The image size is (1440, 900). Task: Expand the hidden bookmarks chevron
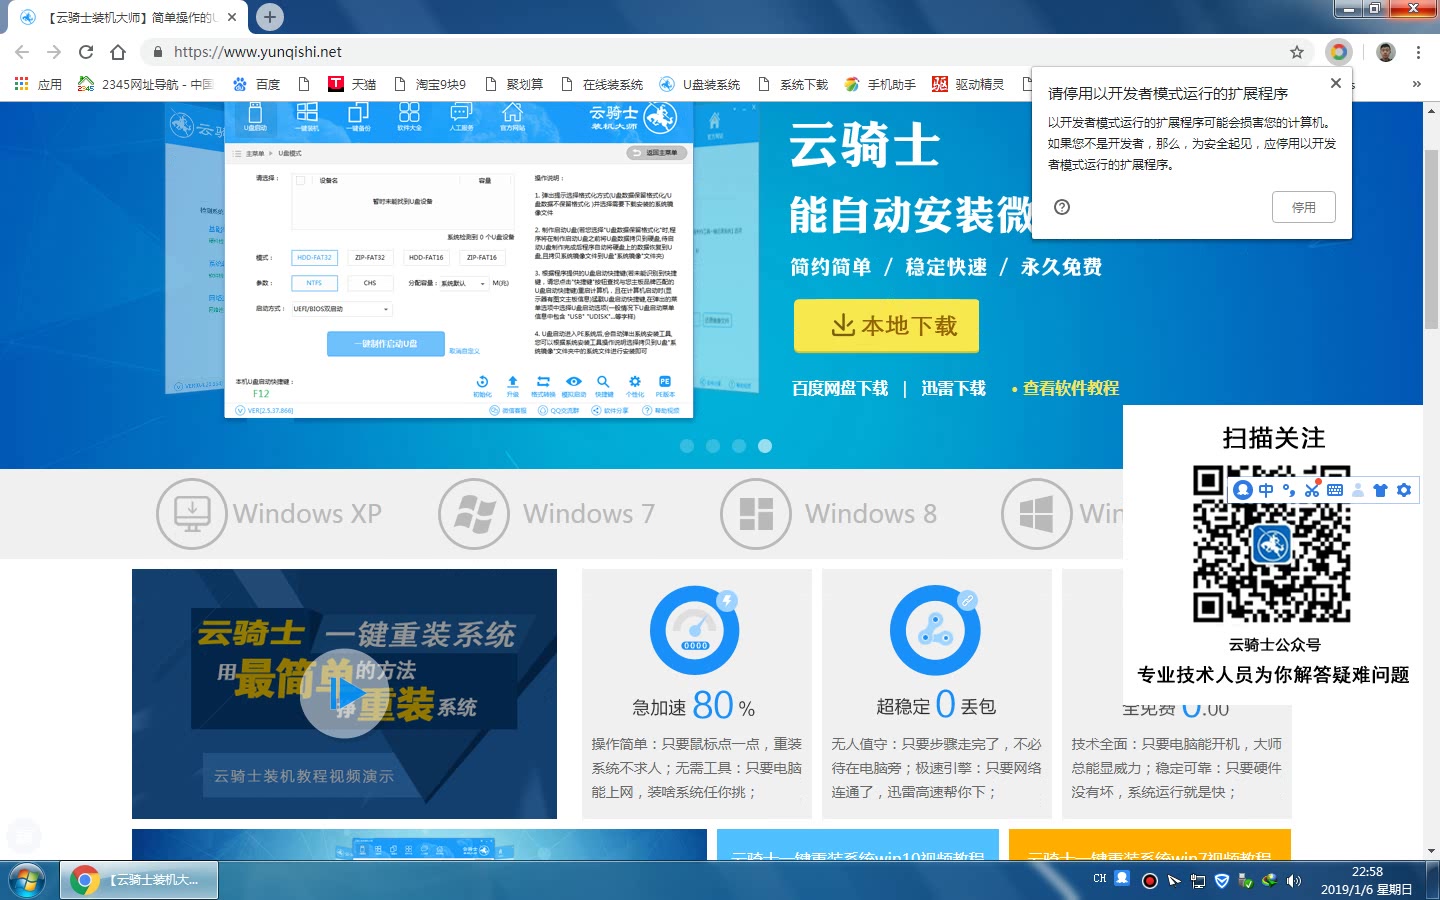click(x=1416, y=84)
